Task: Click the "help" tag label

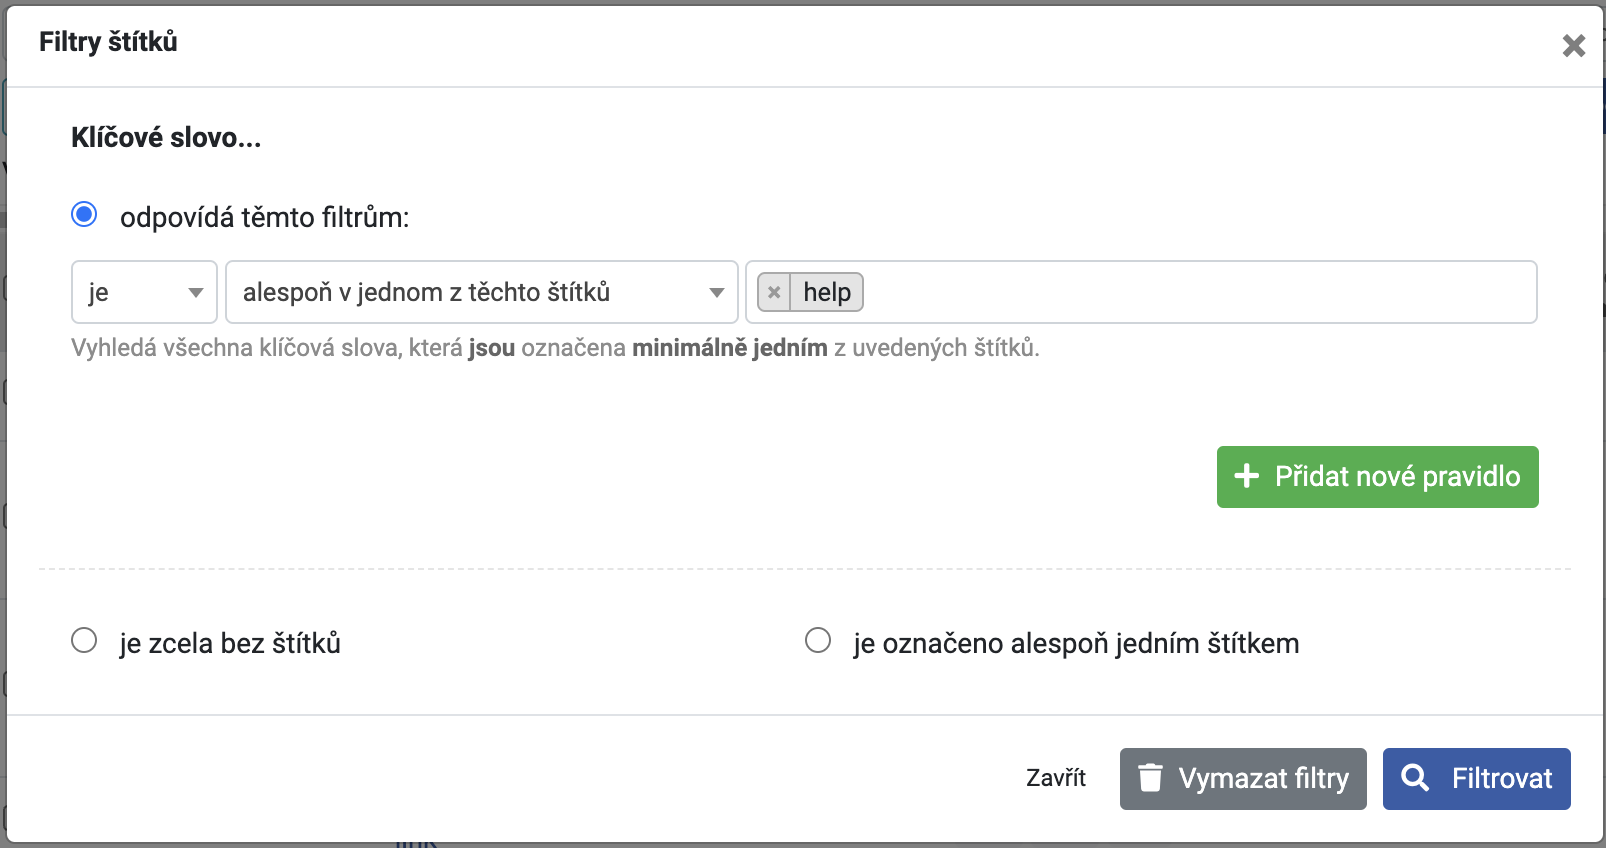Action: pos(827,293)
